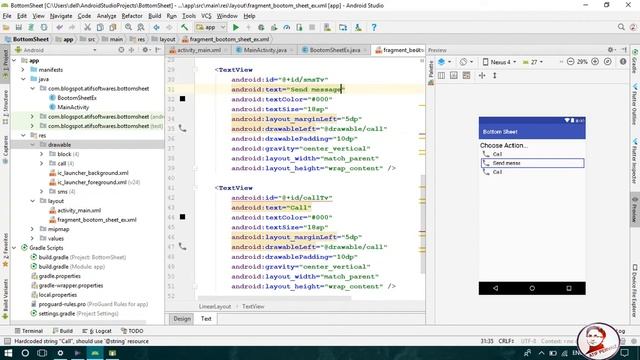This screenshot has width=640, height=360.
Task: Switch to MainActivity.java editor tab
Action: [x=264, y=50]
